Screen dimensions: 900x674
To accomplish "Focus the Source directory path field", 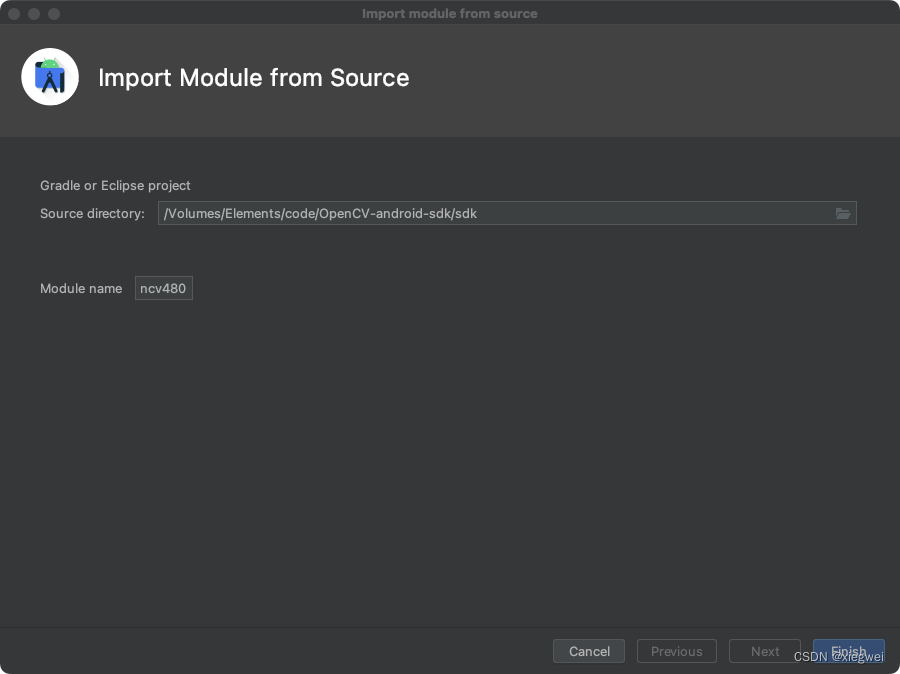I will click(507, 213).
